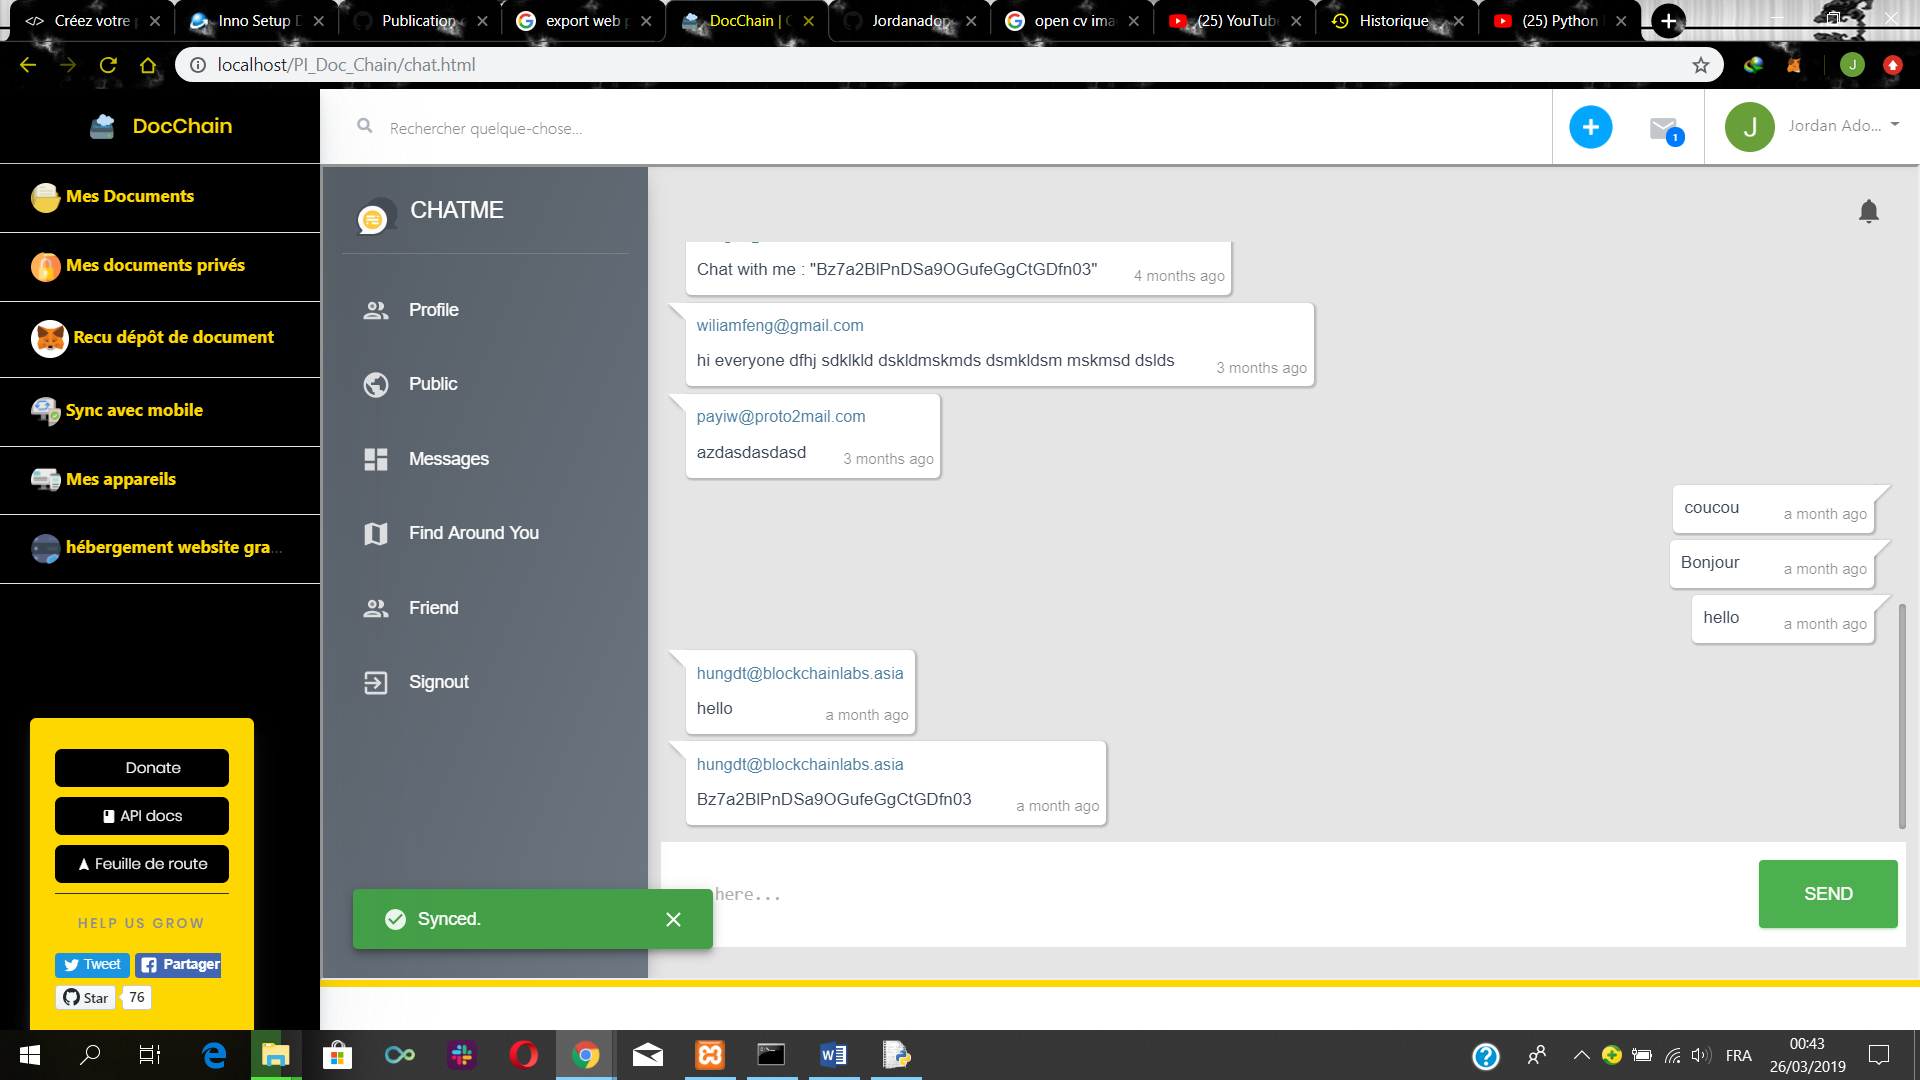Click the chat notification bell icon
The image size is (1920, 1080).
click(1868, 211)
